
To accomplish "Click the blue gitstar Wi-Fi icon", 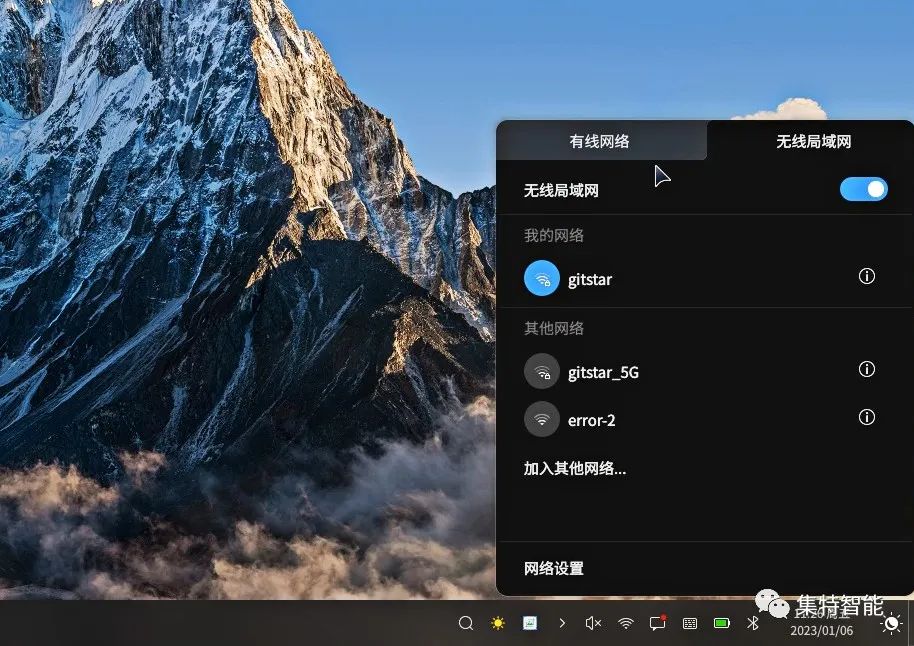I will coord(542,278).
